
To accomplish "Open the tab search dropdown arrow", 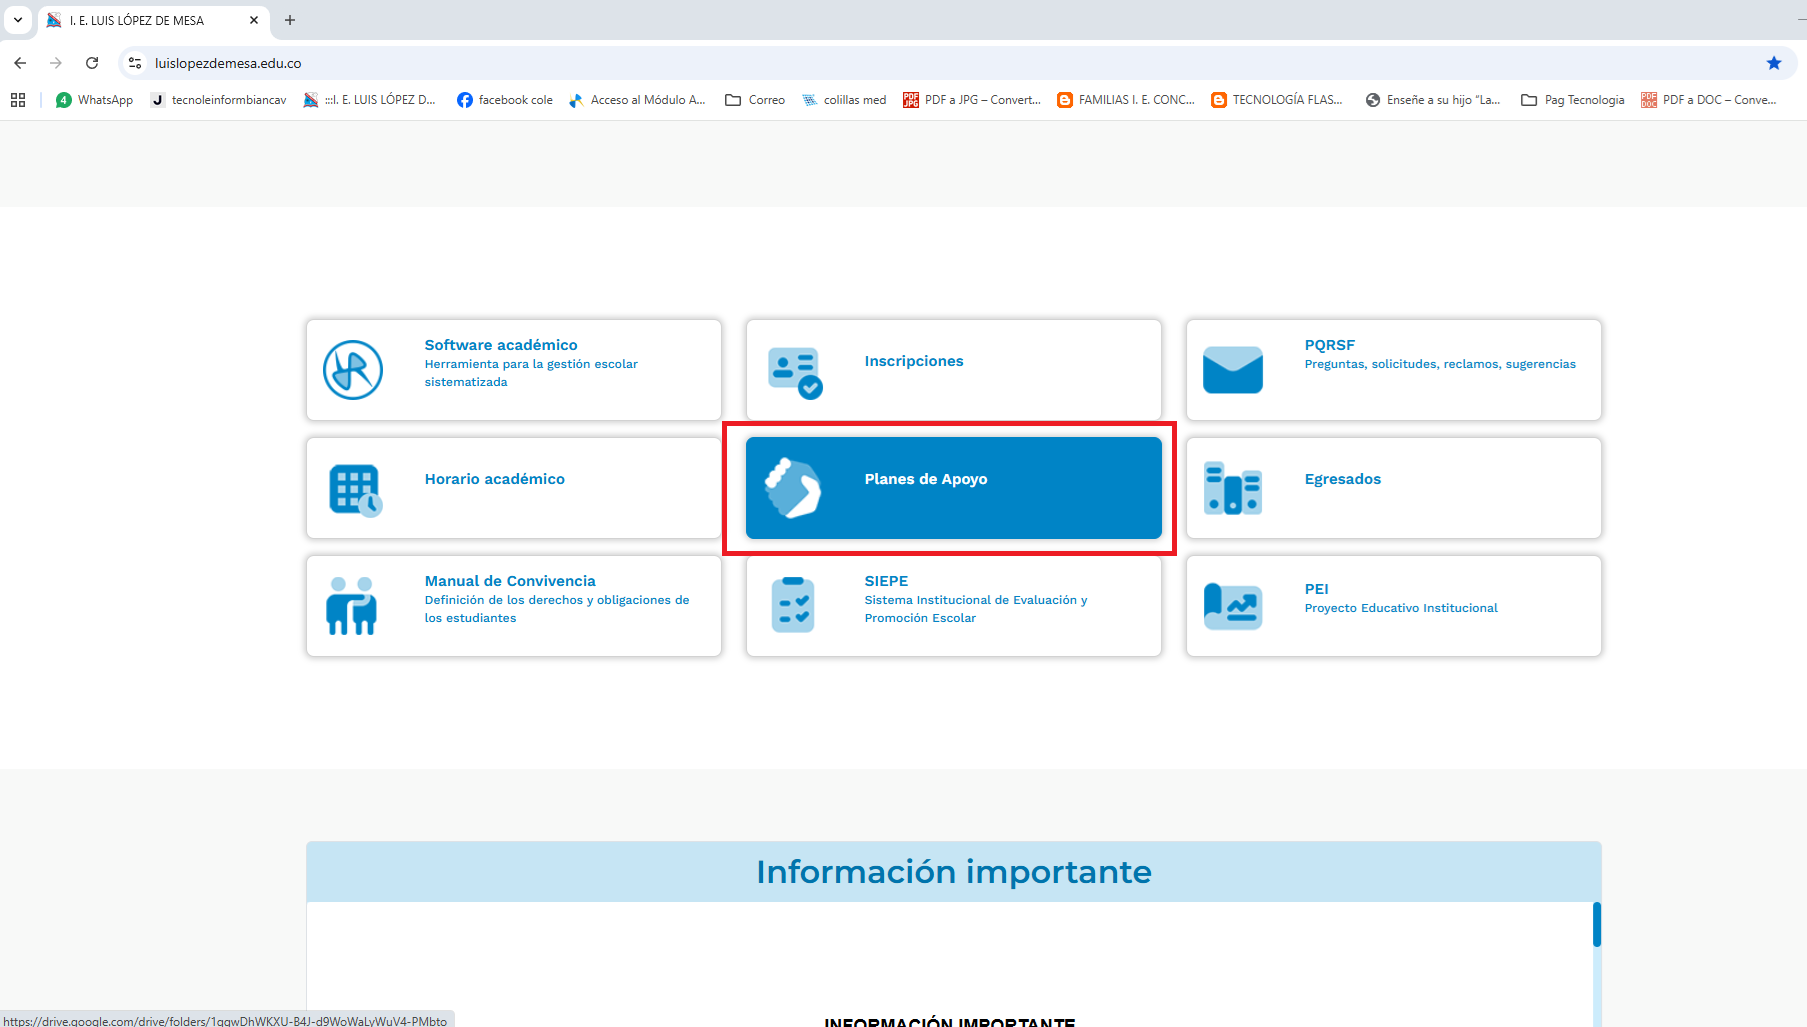I will 18,20.
